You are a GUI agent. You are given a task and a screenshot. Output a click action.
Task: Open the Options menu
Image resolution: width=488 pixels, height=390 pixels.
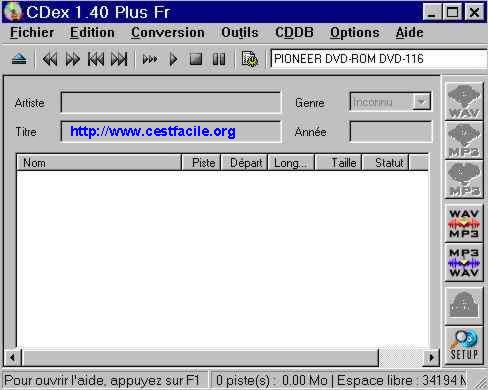(x=355, y=33)
